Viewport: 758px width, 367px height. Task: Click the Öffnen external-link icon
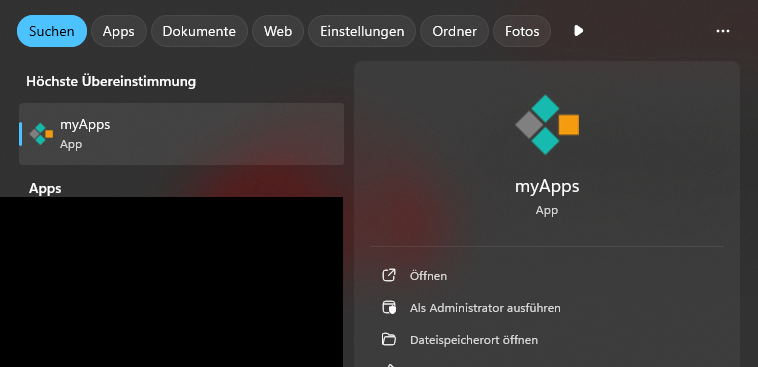click(389, 276)
